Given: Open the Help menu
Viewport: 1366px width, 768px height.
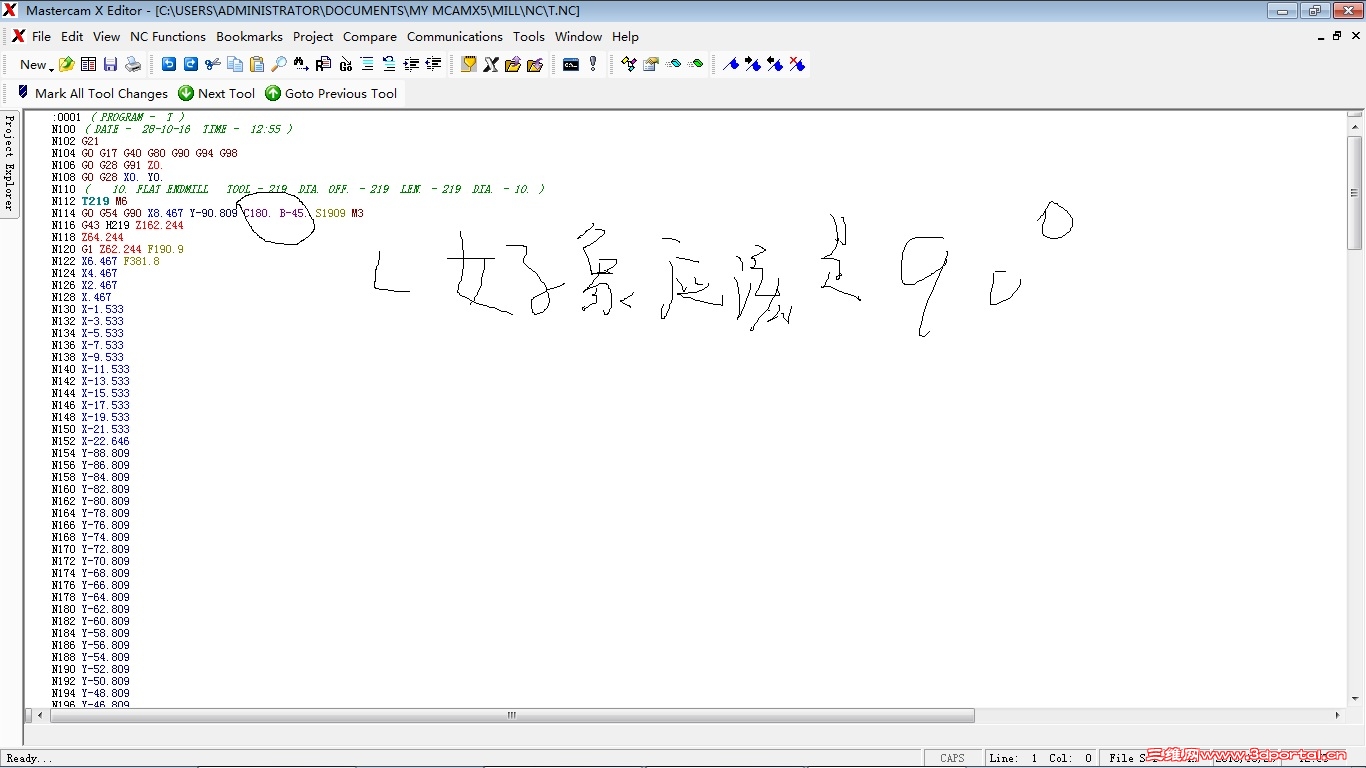Looking at the screenshot, I should point(625,36).
